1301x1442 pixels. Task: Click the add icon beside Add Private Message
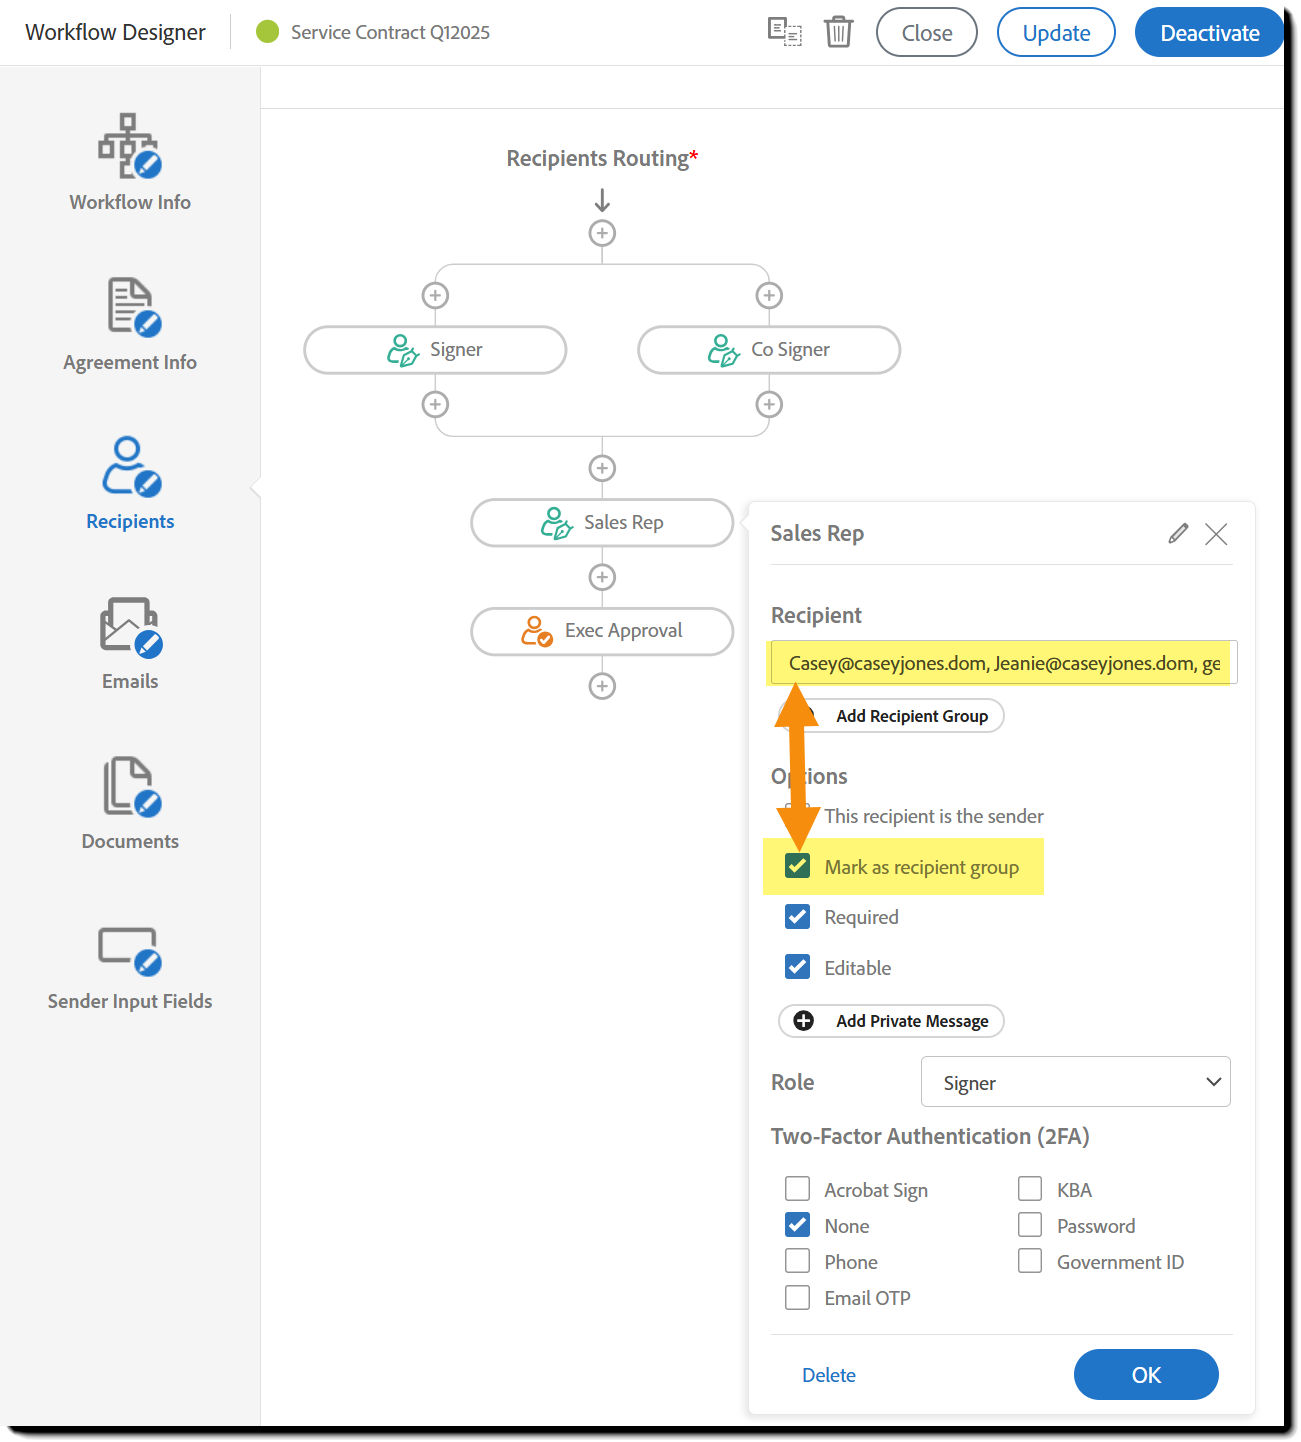tap(803, 1021)
